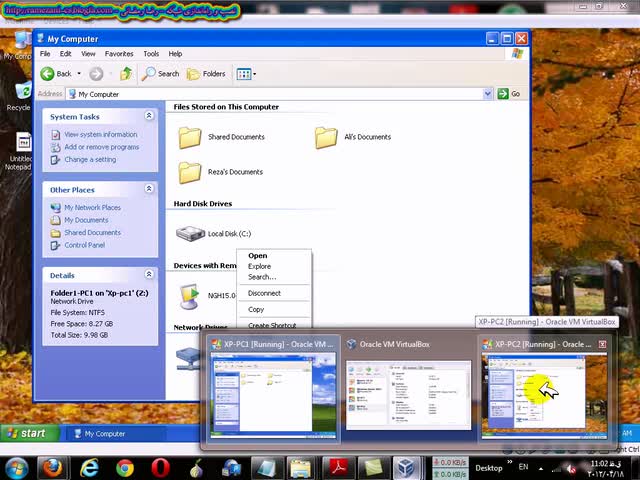Screen dimensions: 640x480
Task: Open Windows Explorer from the taskbar
Action: pyautogui.click(x=302, y=468)
